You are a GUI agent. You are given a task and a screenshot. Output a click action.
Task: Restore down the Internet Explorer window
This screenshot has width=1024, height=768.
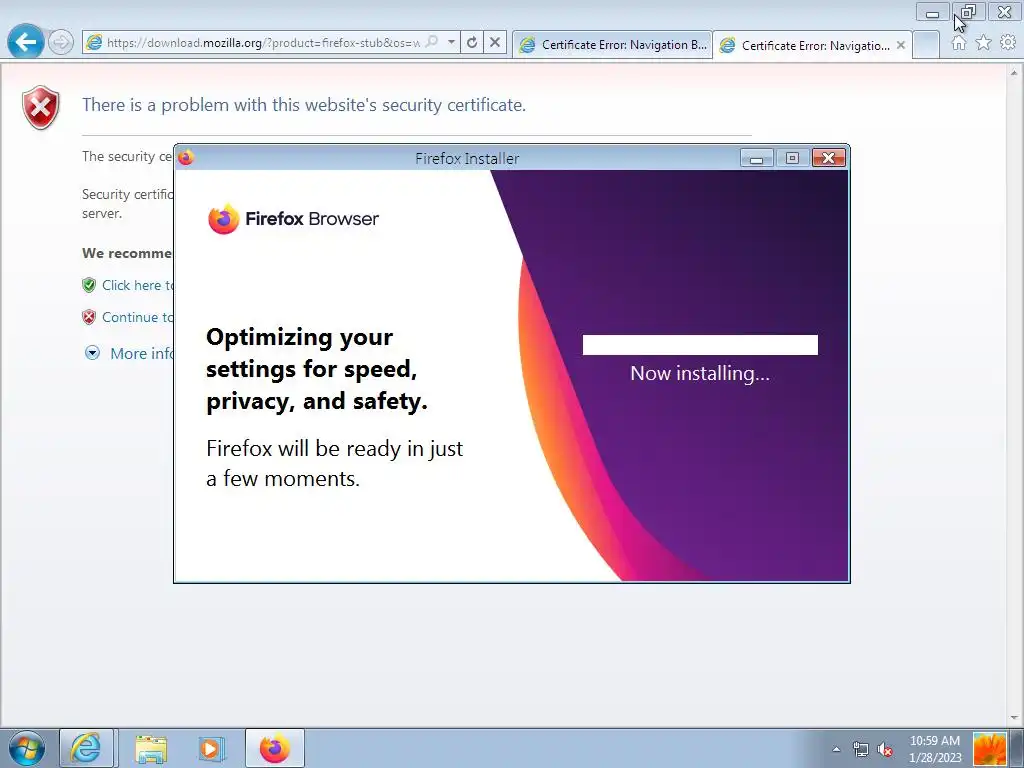[968, 12]
